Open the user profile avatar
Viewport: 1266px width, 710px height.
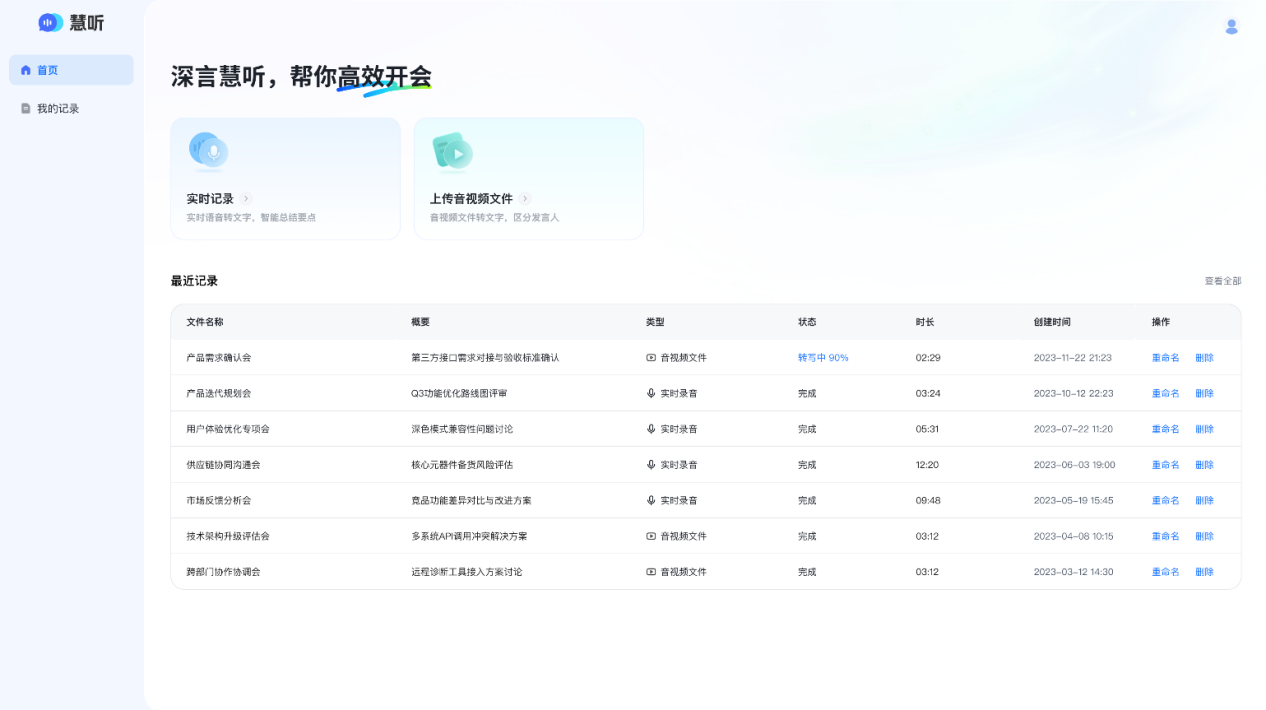[x=1231, y=27]
